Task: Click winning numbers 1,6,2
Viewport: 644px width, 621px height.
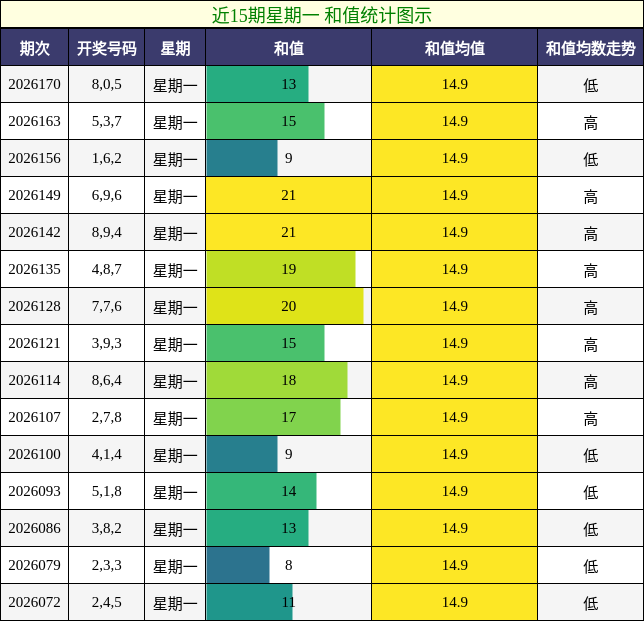Action: click(107, 158)
